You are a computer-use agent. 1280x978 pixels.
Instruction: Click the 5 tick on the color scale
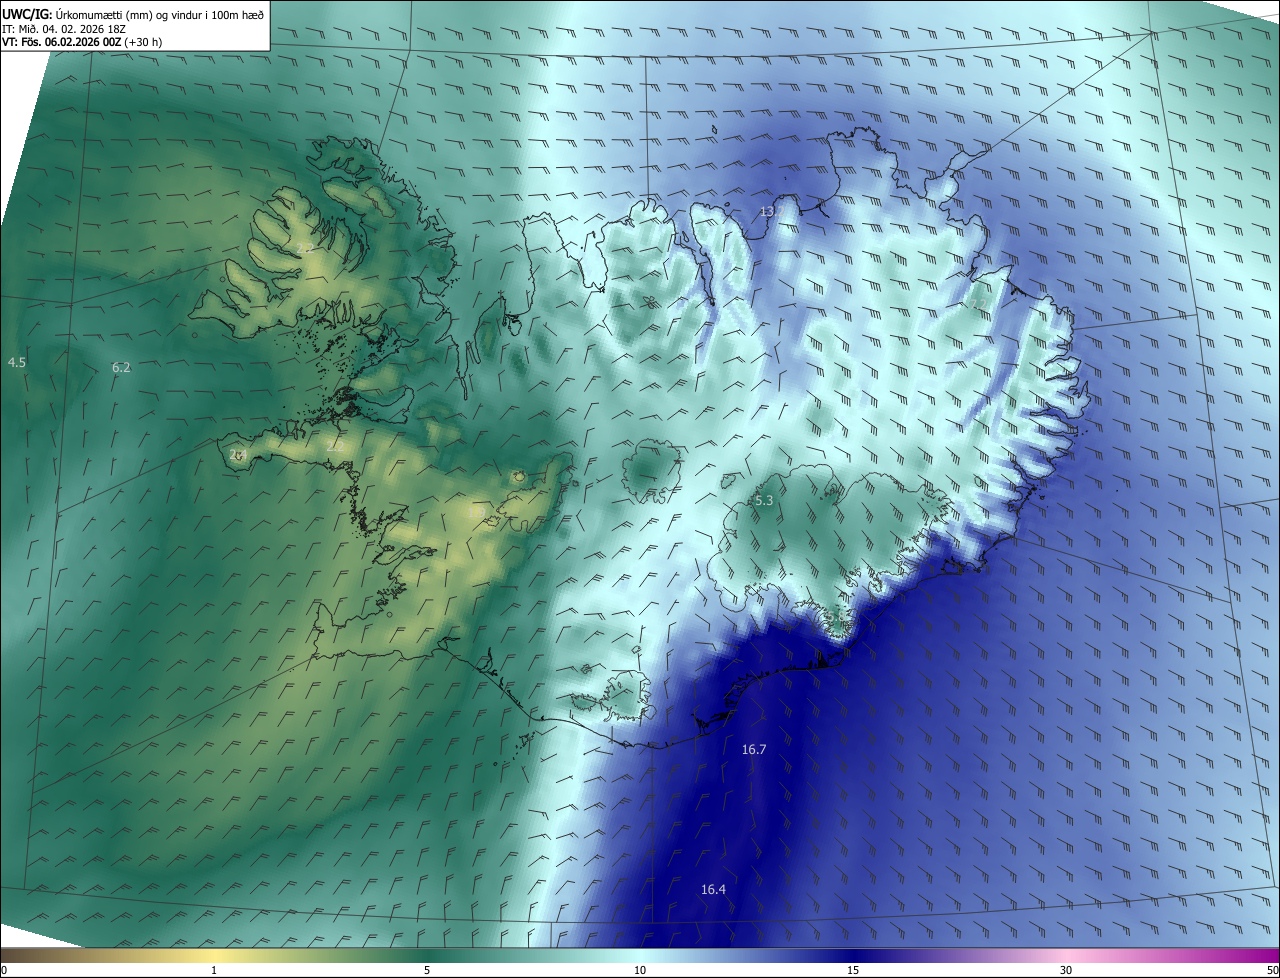pos(427,971)
